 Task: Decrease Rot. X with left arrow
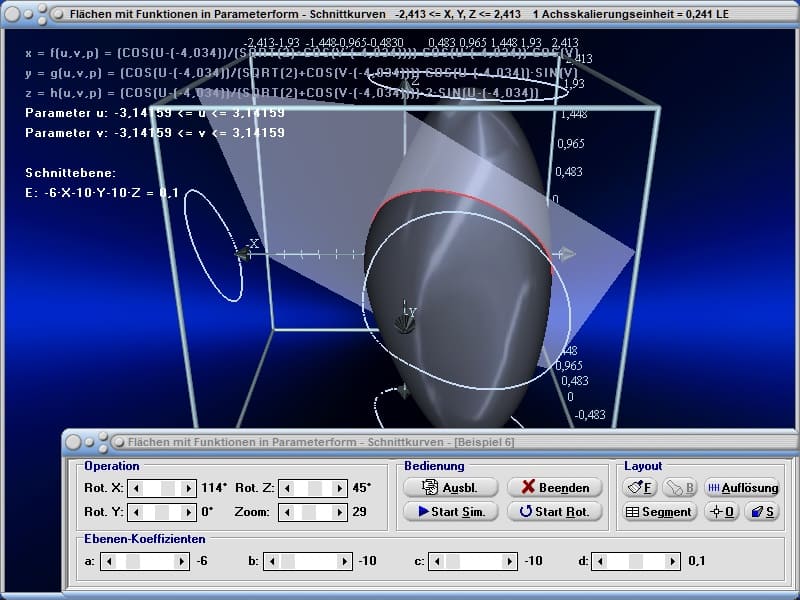(x=136, y=488)
